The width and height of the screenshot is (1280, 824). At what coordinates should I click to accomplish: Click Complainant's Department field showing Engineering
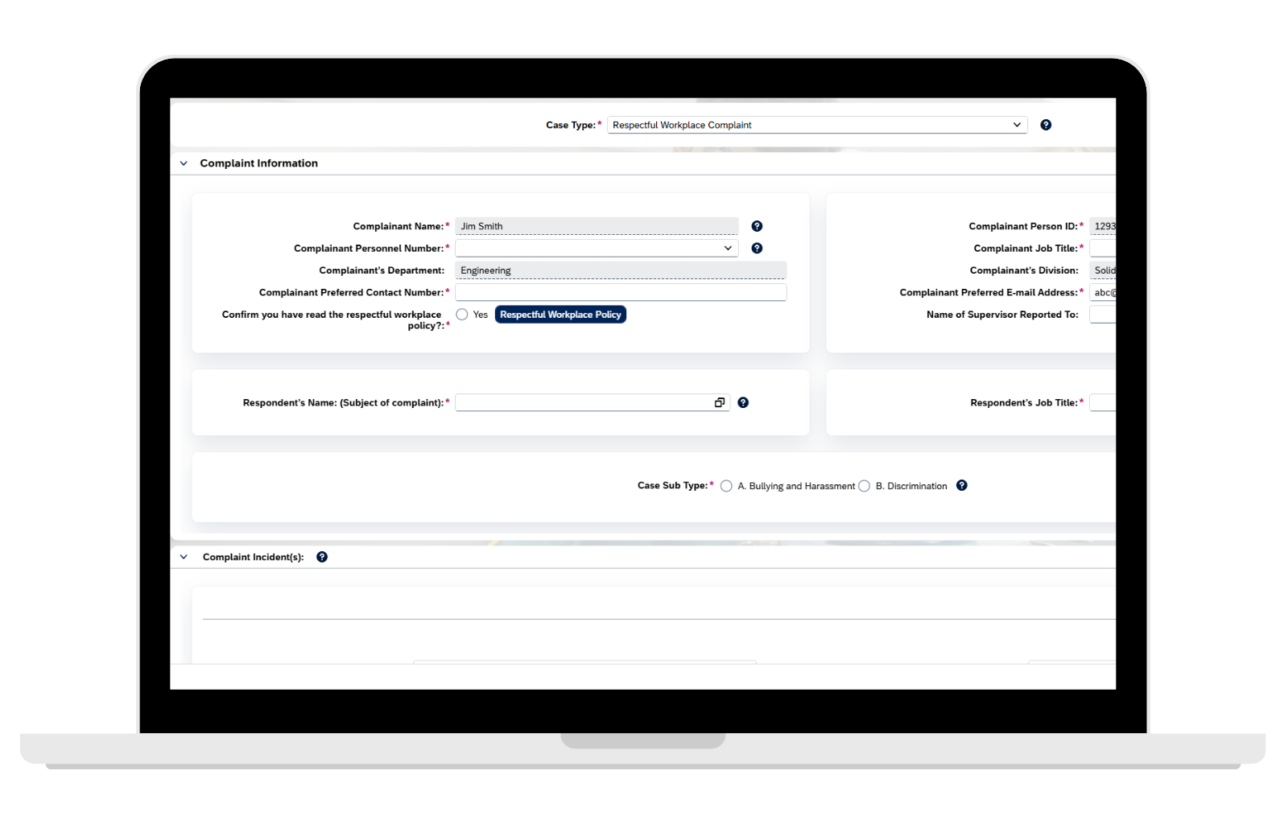[621, 270]
